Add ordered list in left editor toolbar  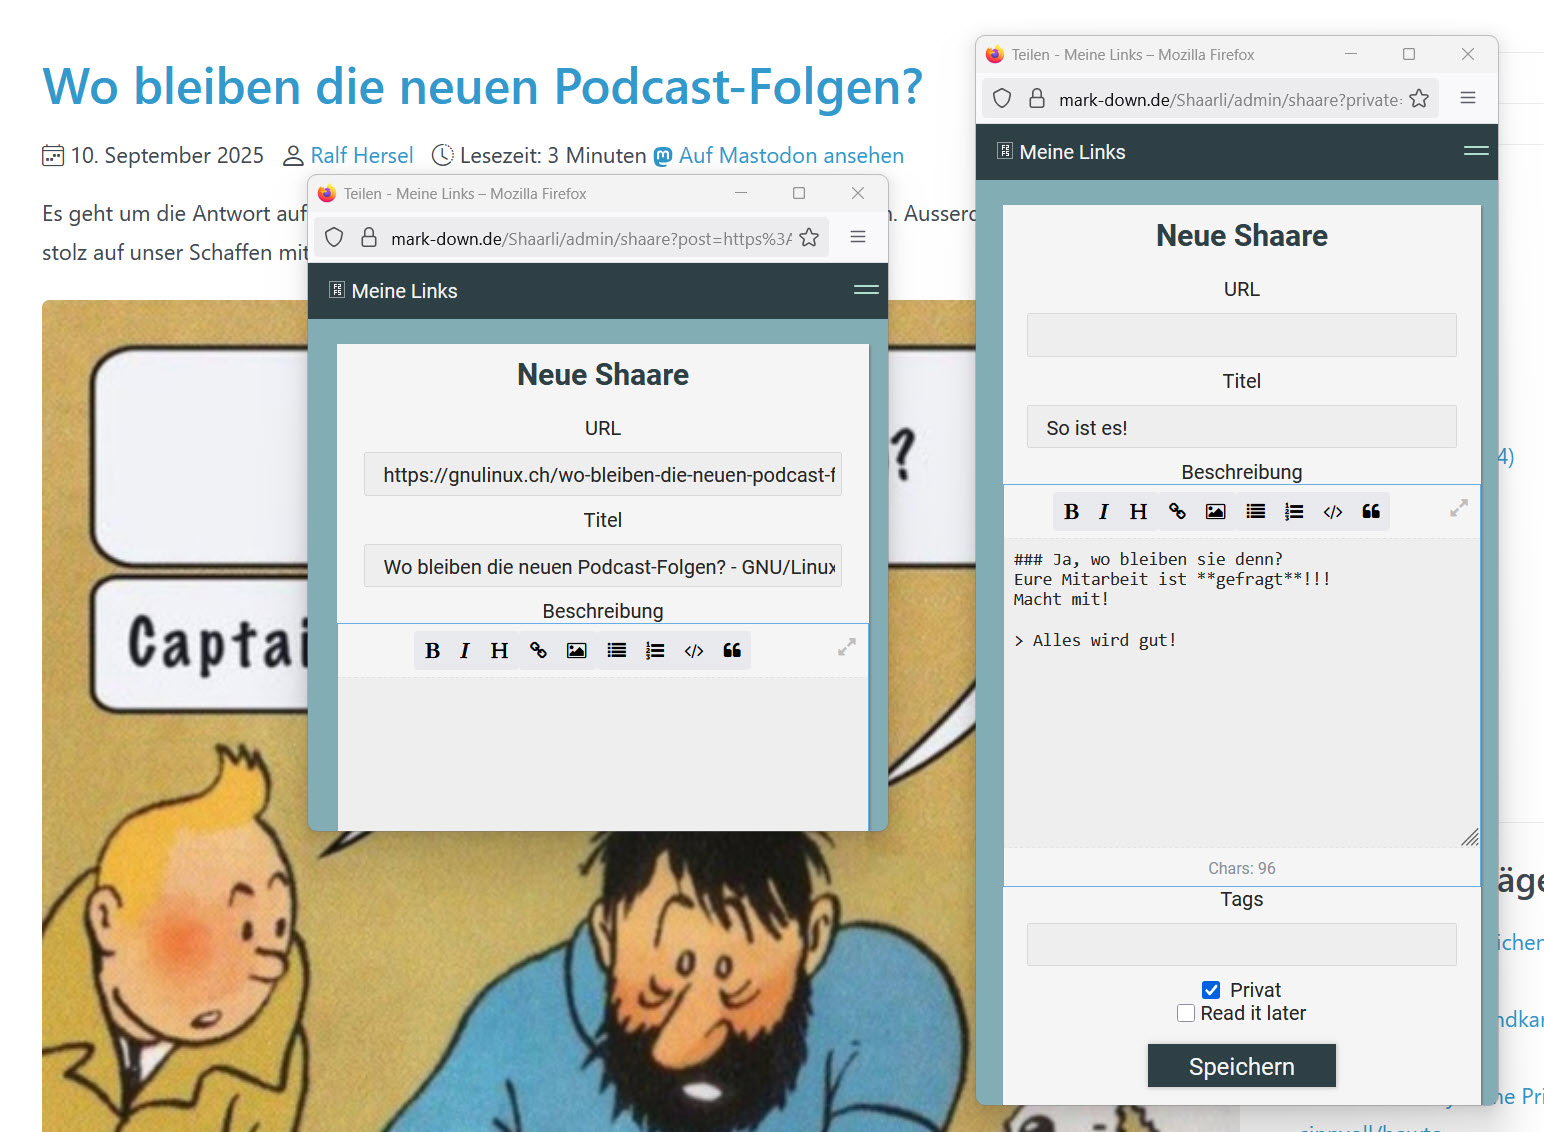click(655, 651)
